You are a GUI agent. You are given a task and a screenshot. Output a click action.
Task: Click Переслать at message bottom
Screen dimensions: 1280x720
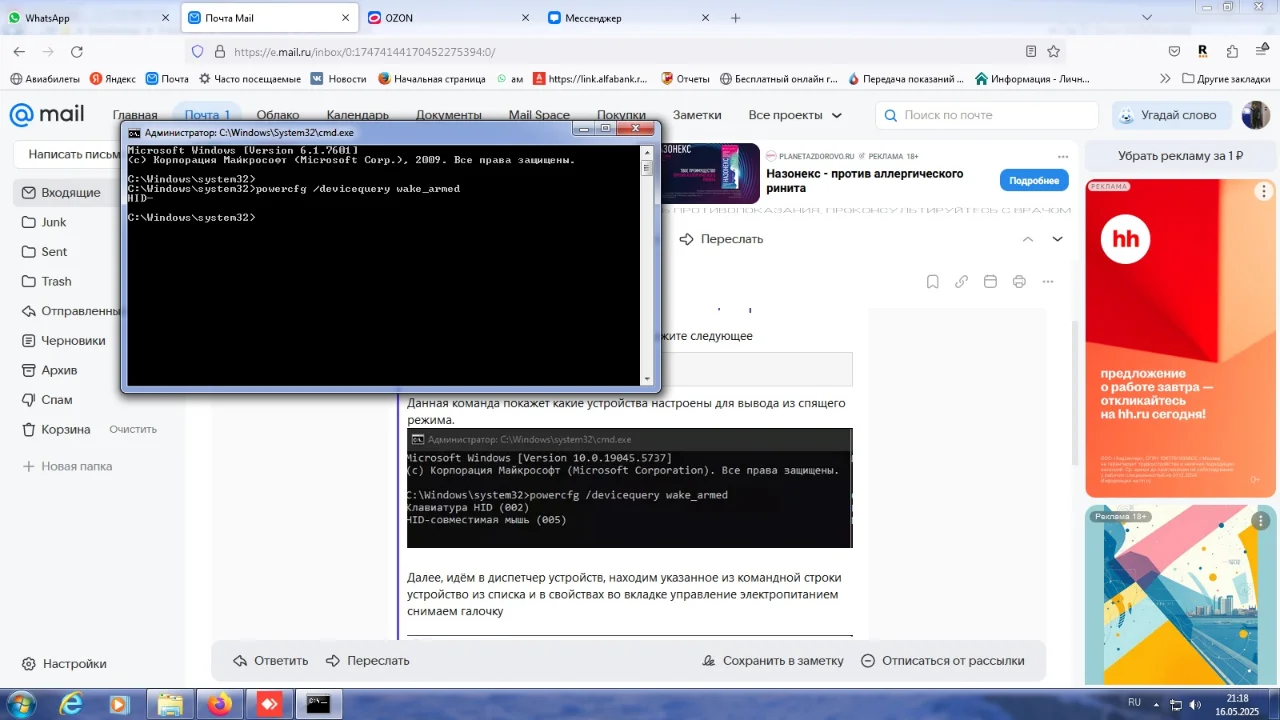click(367, 661)
